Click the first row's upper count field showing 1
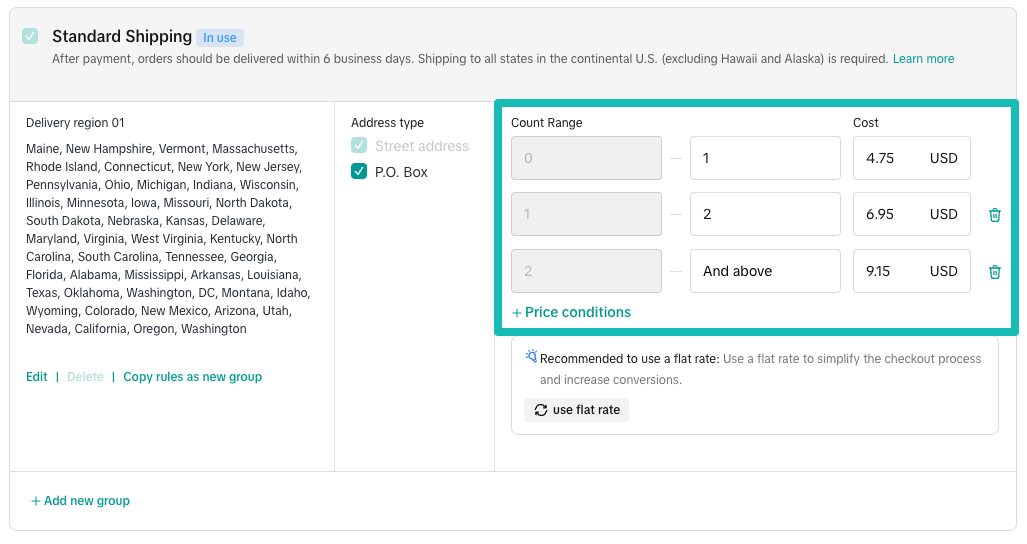 [x=764, y=158]
